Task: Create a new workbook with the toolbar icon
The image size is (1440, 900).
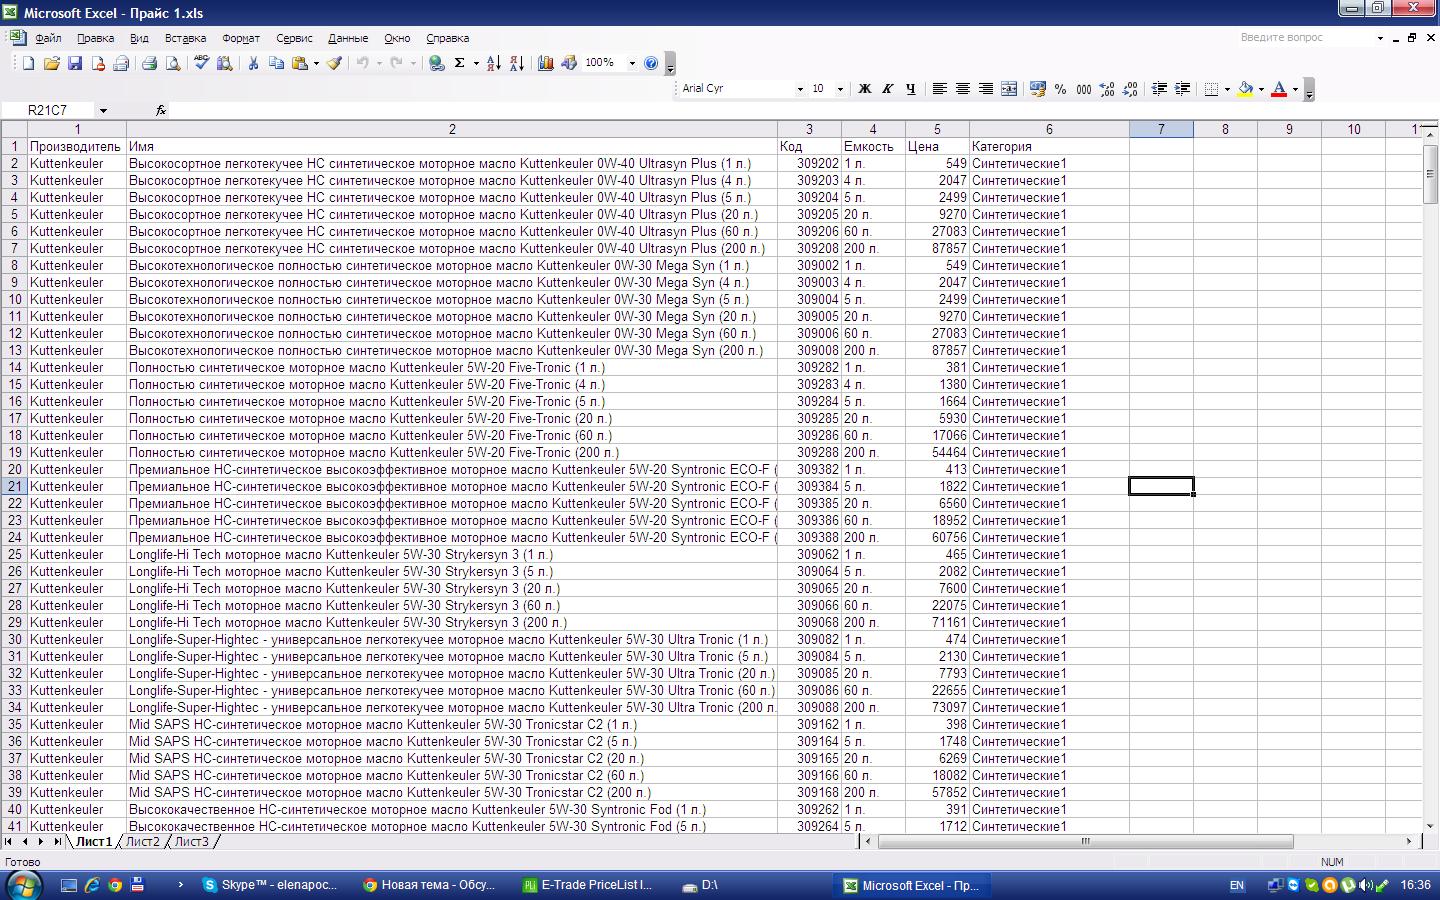Action: point(28,63)
